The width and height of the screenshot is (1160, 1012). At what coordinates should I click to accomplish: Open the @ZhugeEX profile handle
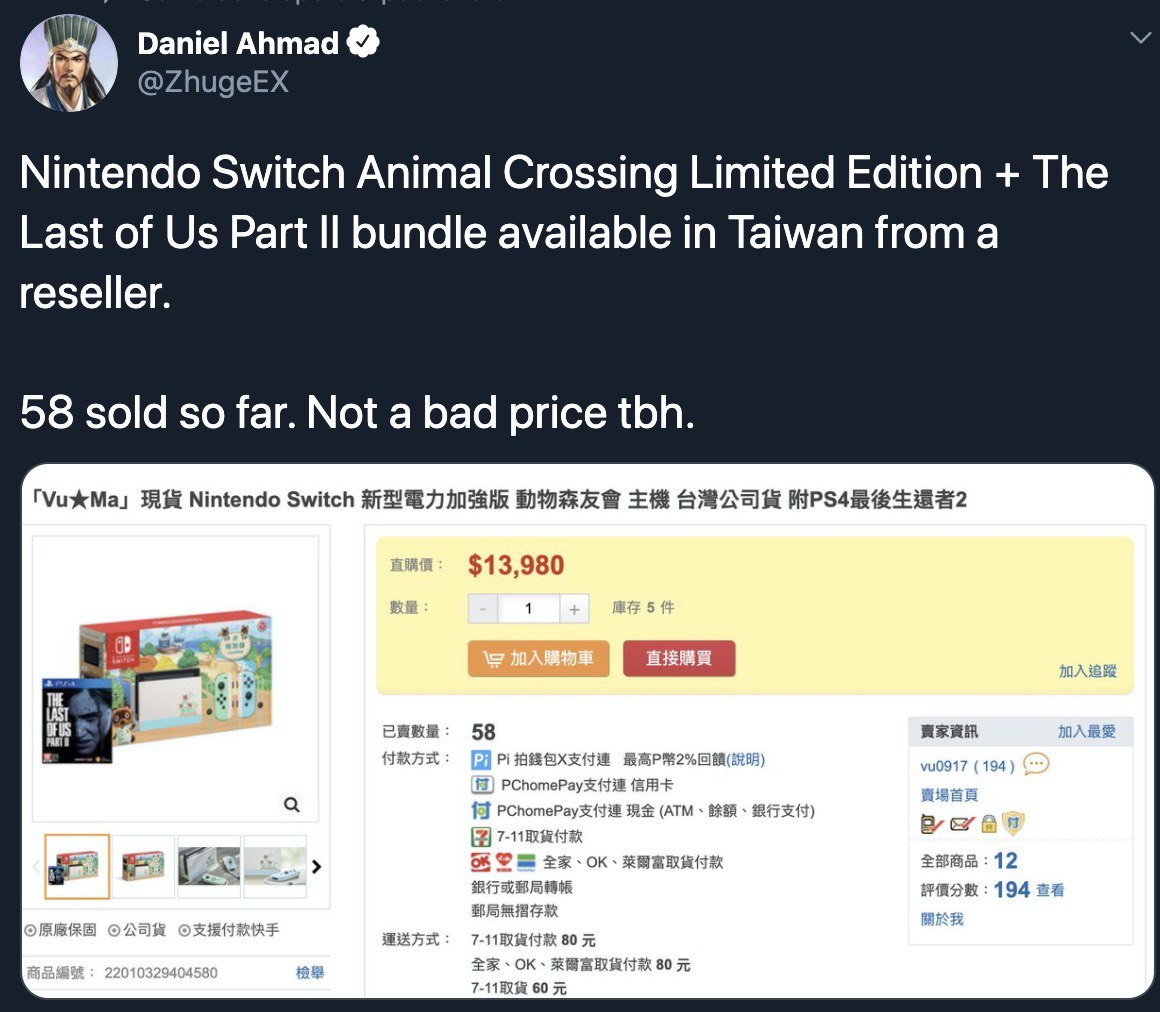pyautogui.click(x=212, y=81)
